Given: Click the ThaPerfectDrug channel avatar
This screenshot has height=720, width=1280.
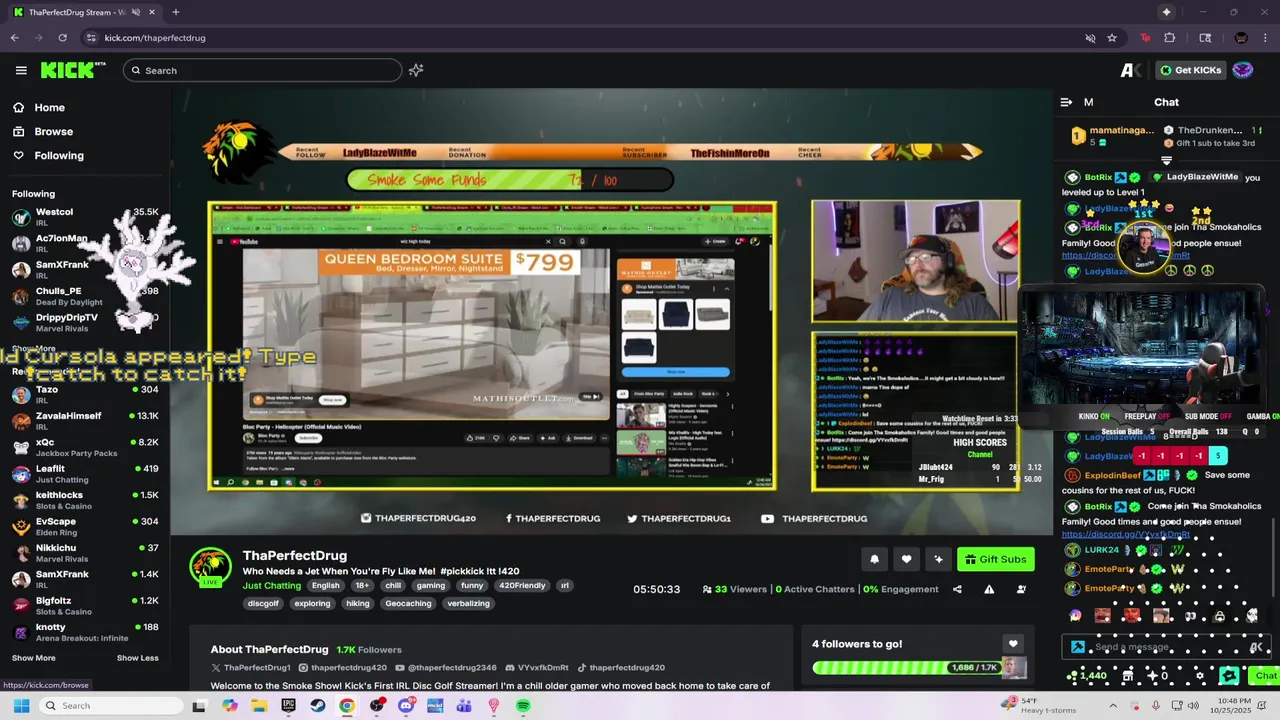Looking at the screenshot, I should [211, 566].
